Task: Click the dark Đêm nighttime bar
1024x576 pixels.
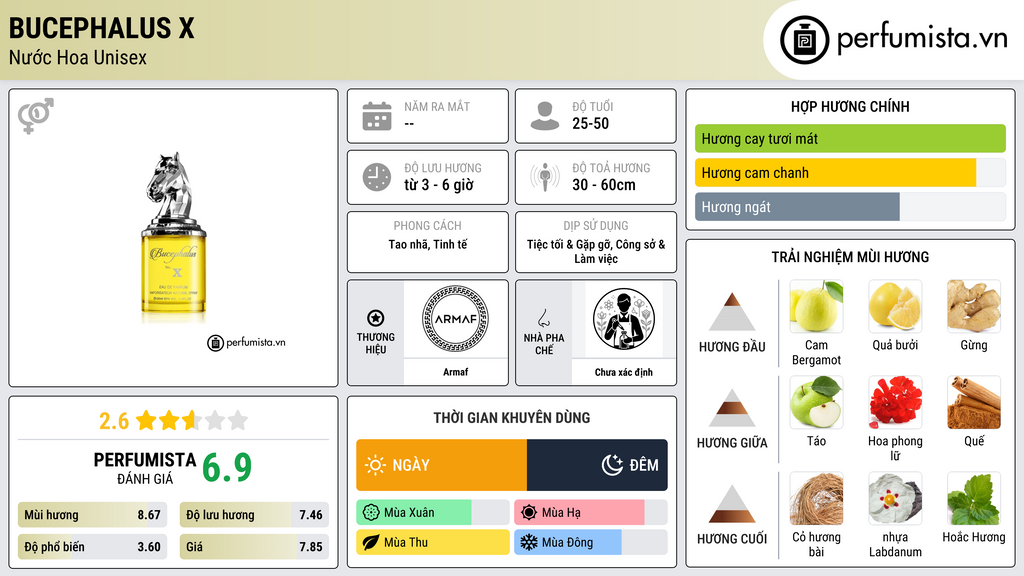Action: point(598,465)
